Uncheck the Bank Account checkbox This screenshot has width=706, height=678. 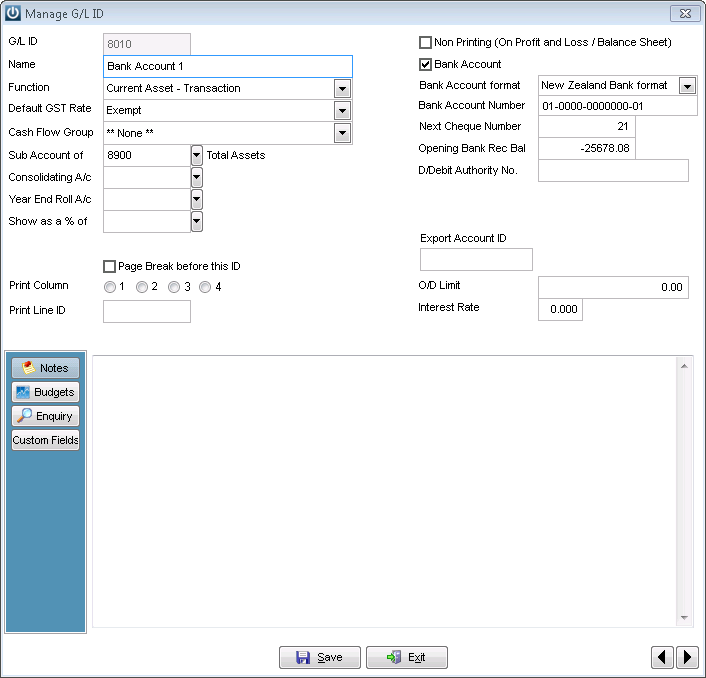[x=425, y=64]
